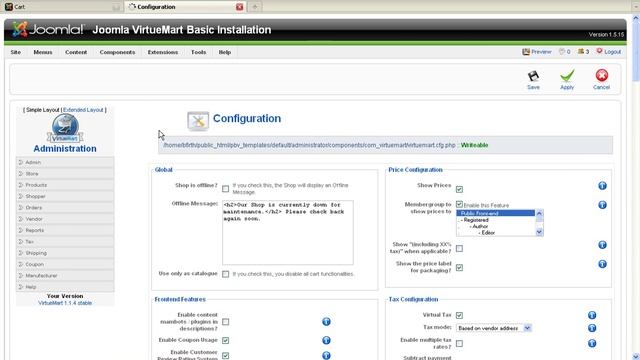The height and width of the screenshot is (360, 640).
Task: Open info tooltip for Show Prices
Action: coord(602,186)
